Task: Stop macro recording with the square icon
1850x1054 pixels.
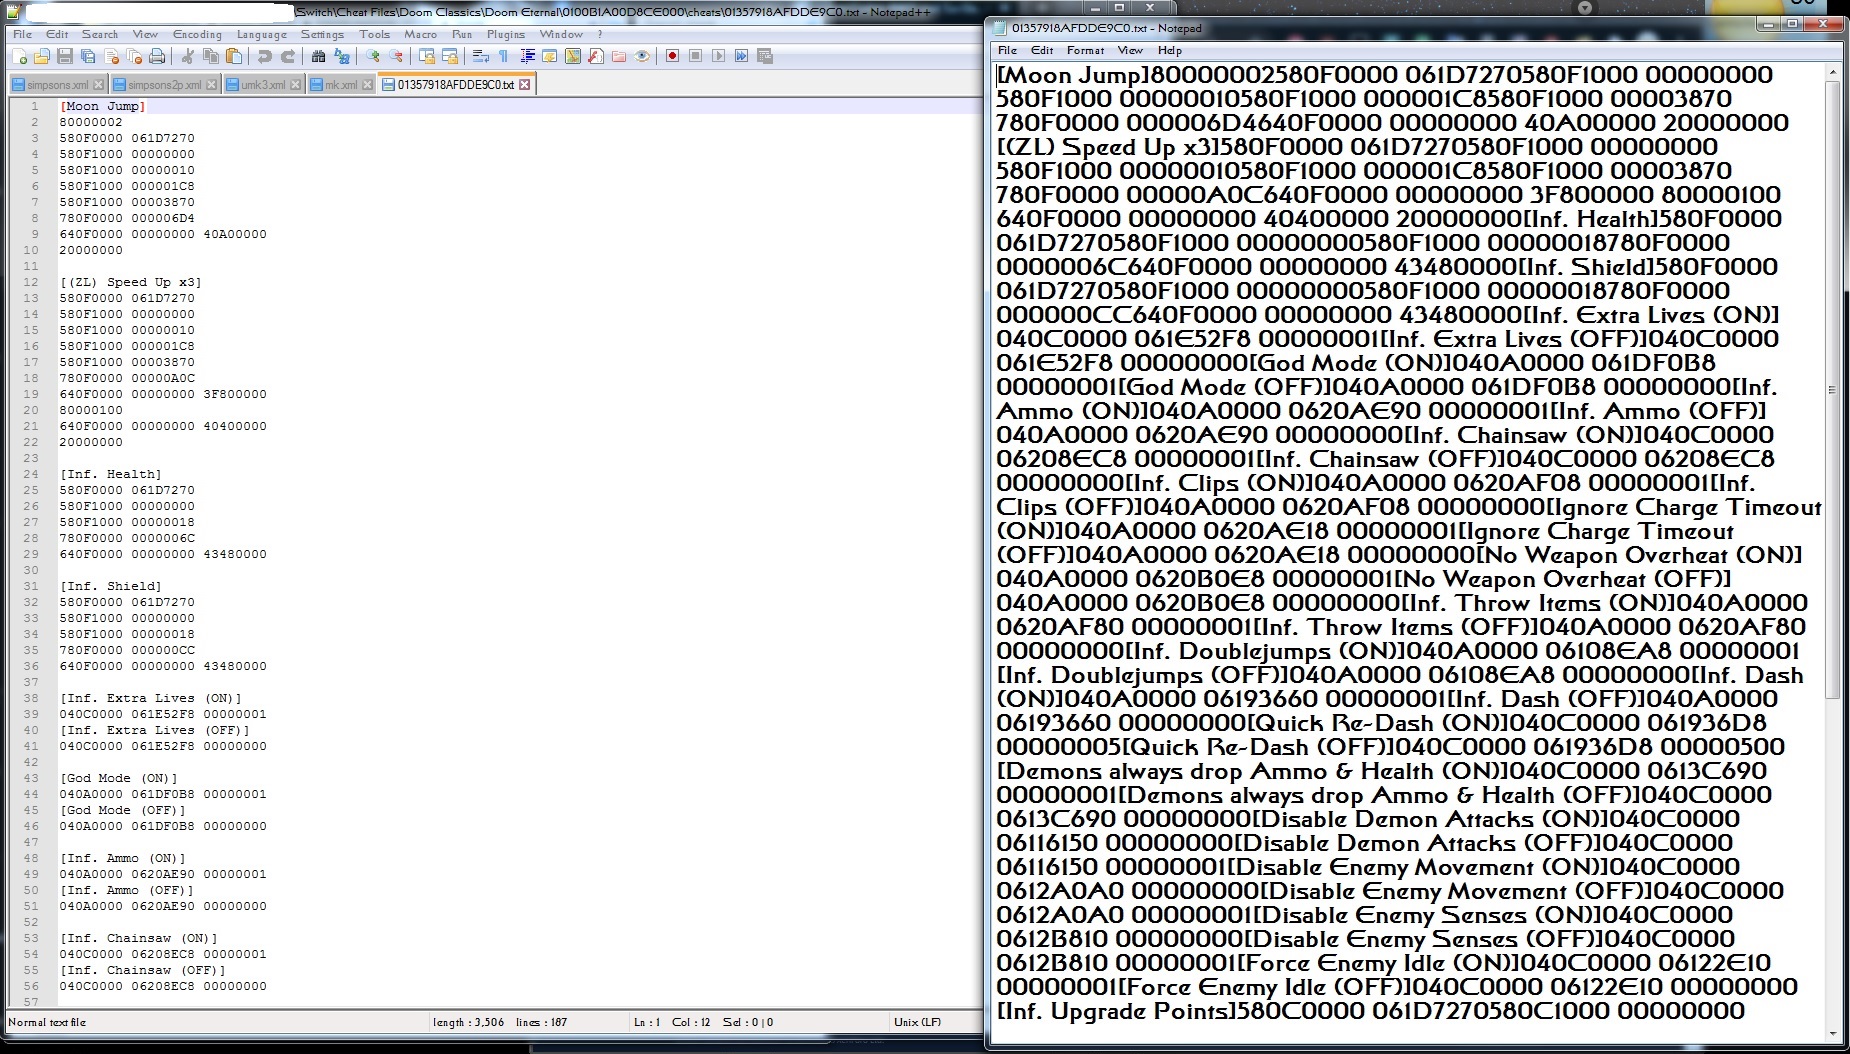Action: click(696, 56)
